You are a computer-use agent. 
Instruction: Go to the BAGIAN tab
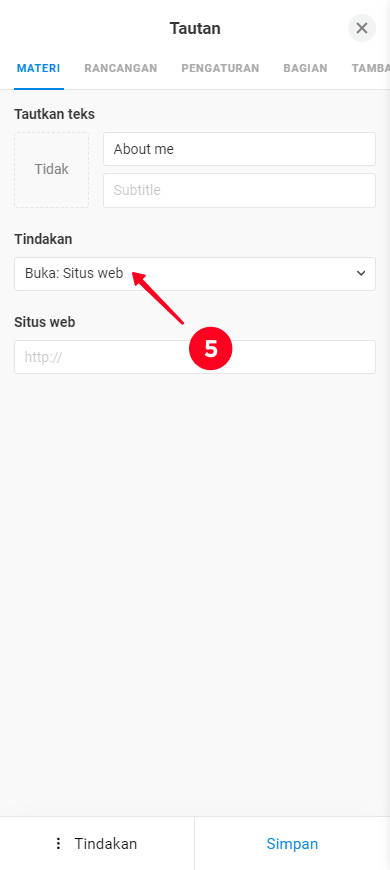(305, 68)
